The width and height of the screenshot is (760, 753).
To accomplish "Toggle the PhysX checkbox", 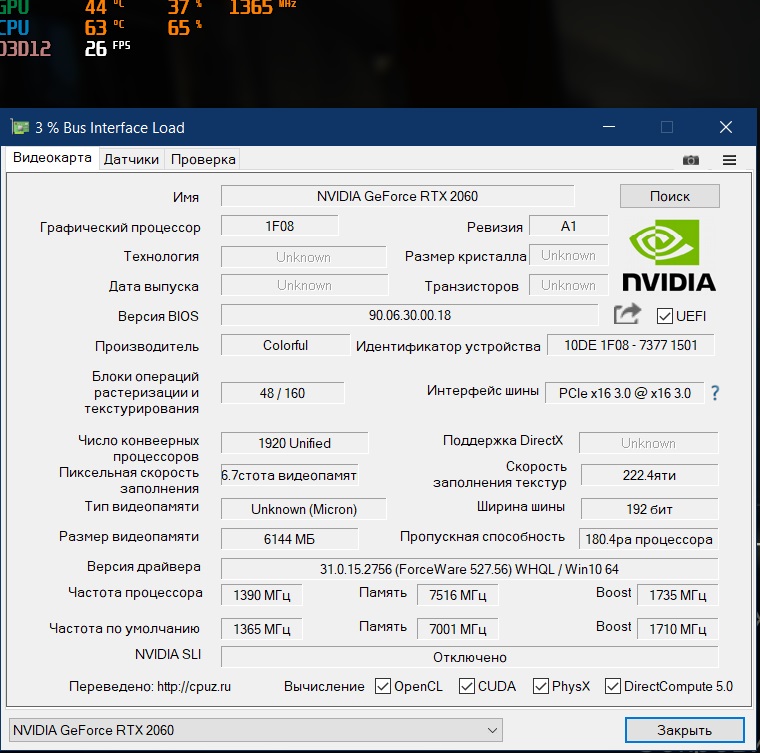I will 540,686.
